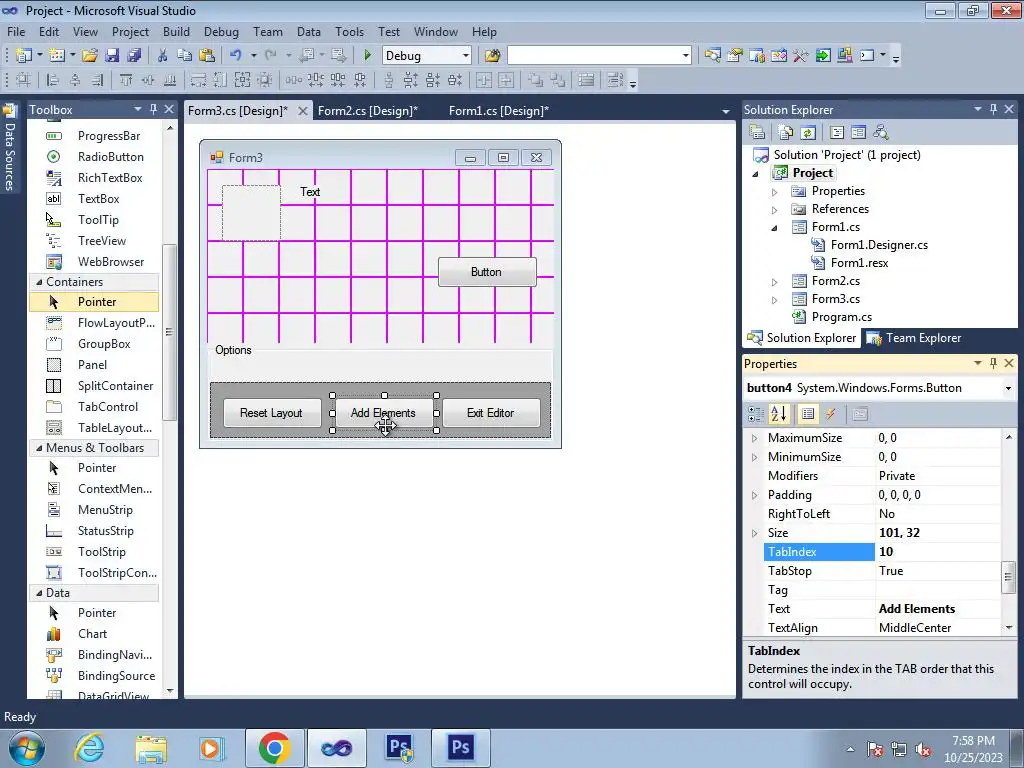Collapse the Menus & Toolbars group
1024x768 pixels.
pos(39,447)
